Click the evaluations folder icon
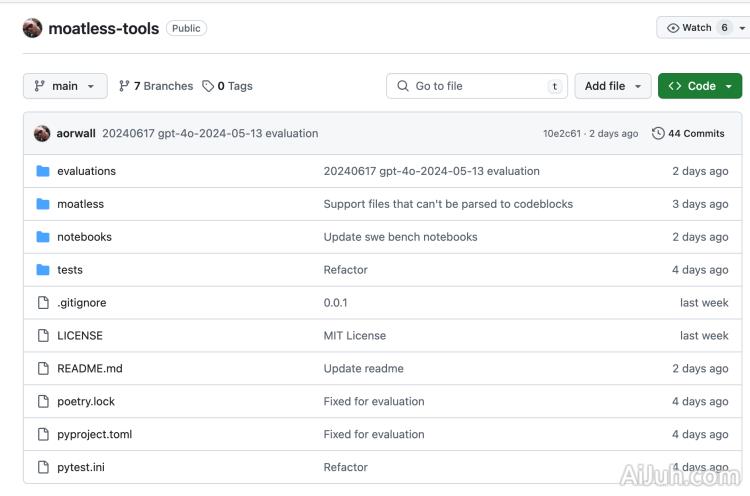The width and height of the screenshot is (750, 496). [x=43, y=171]
